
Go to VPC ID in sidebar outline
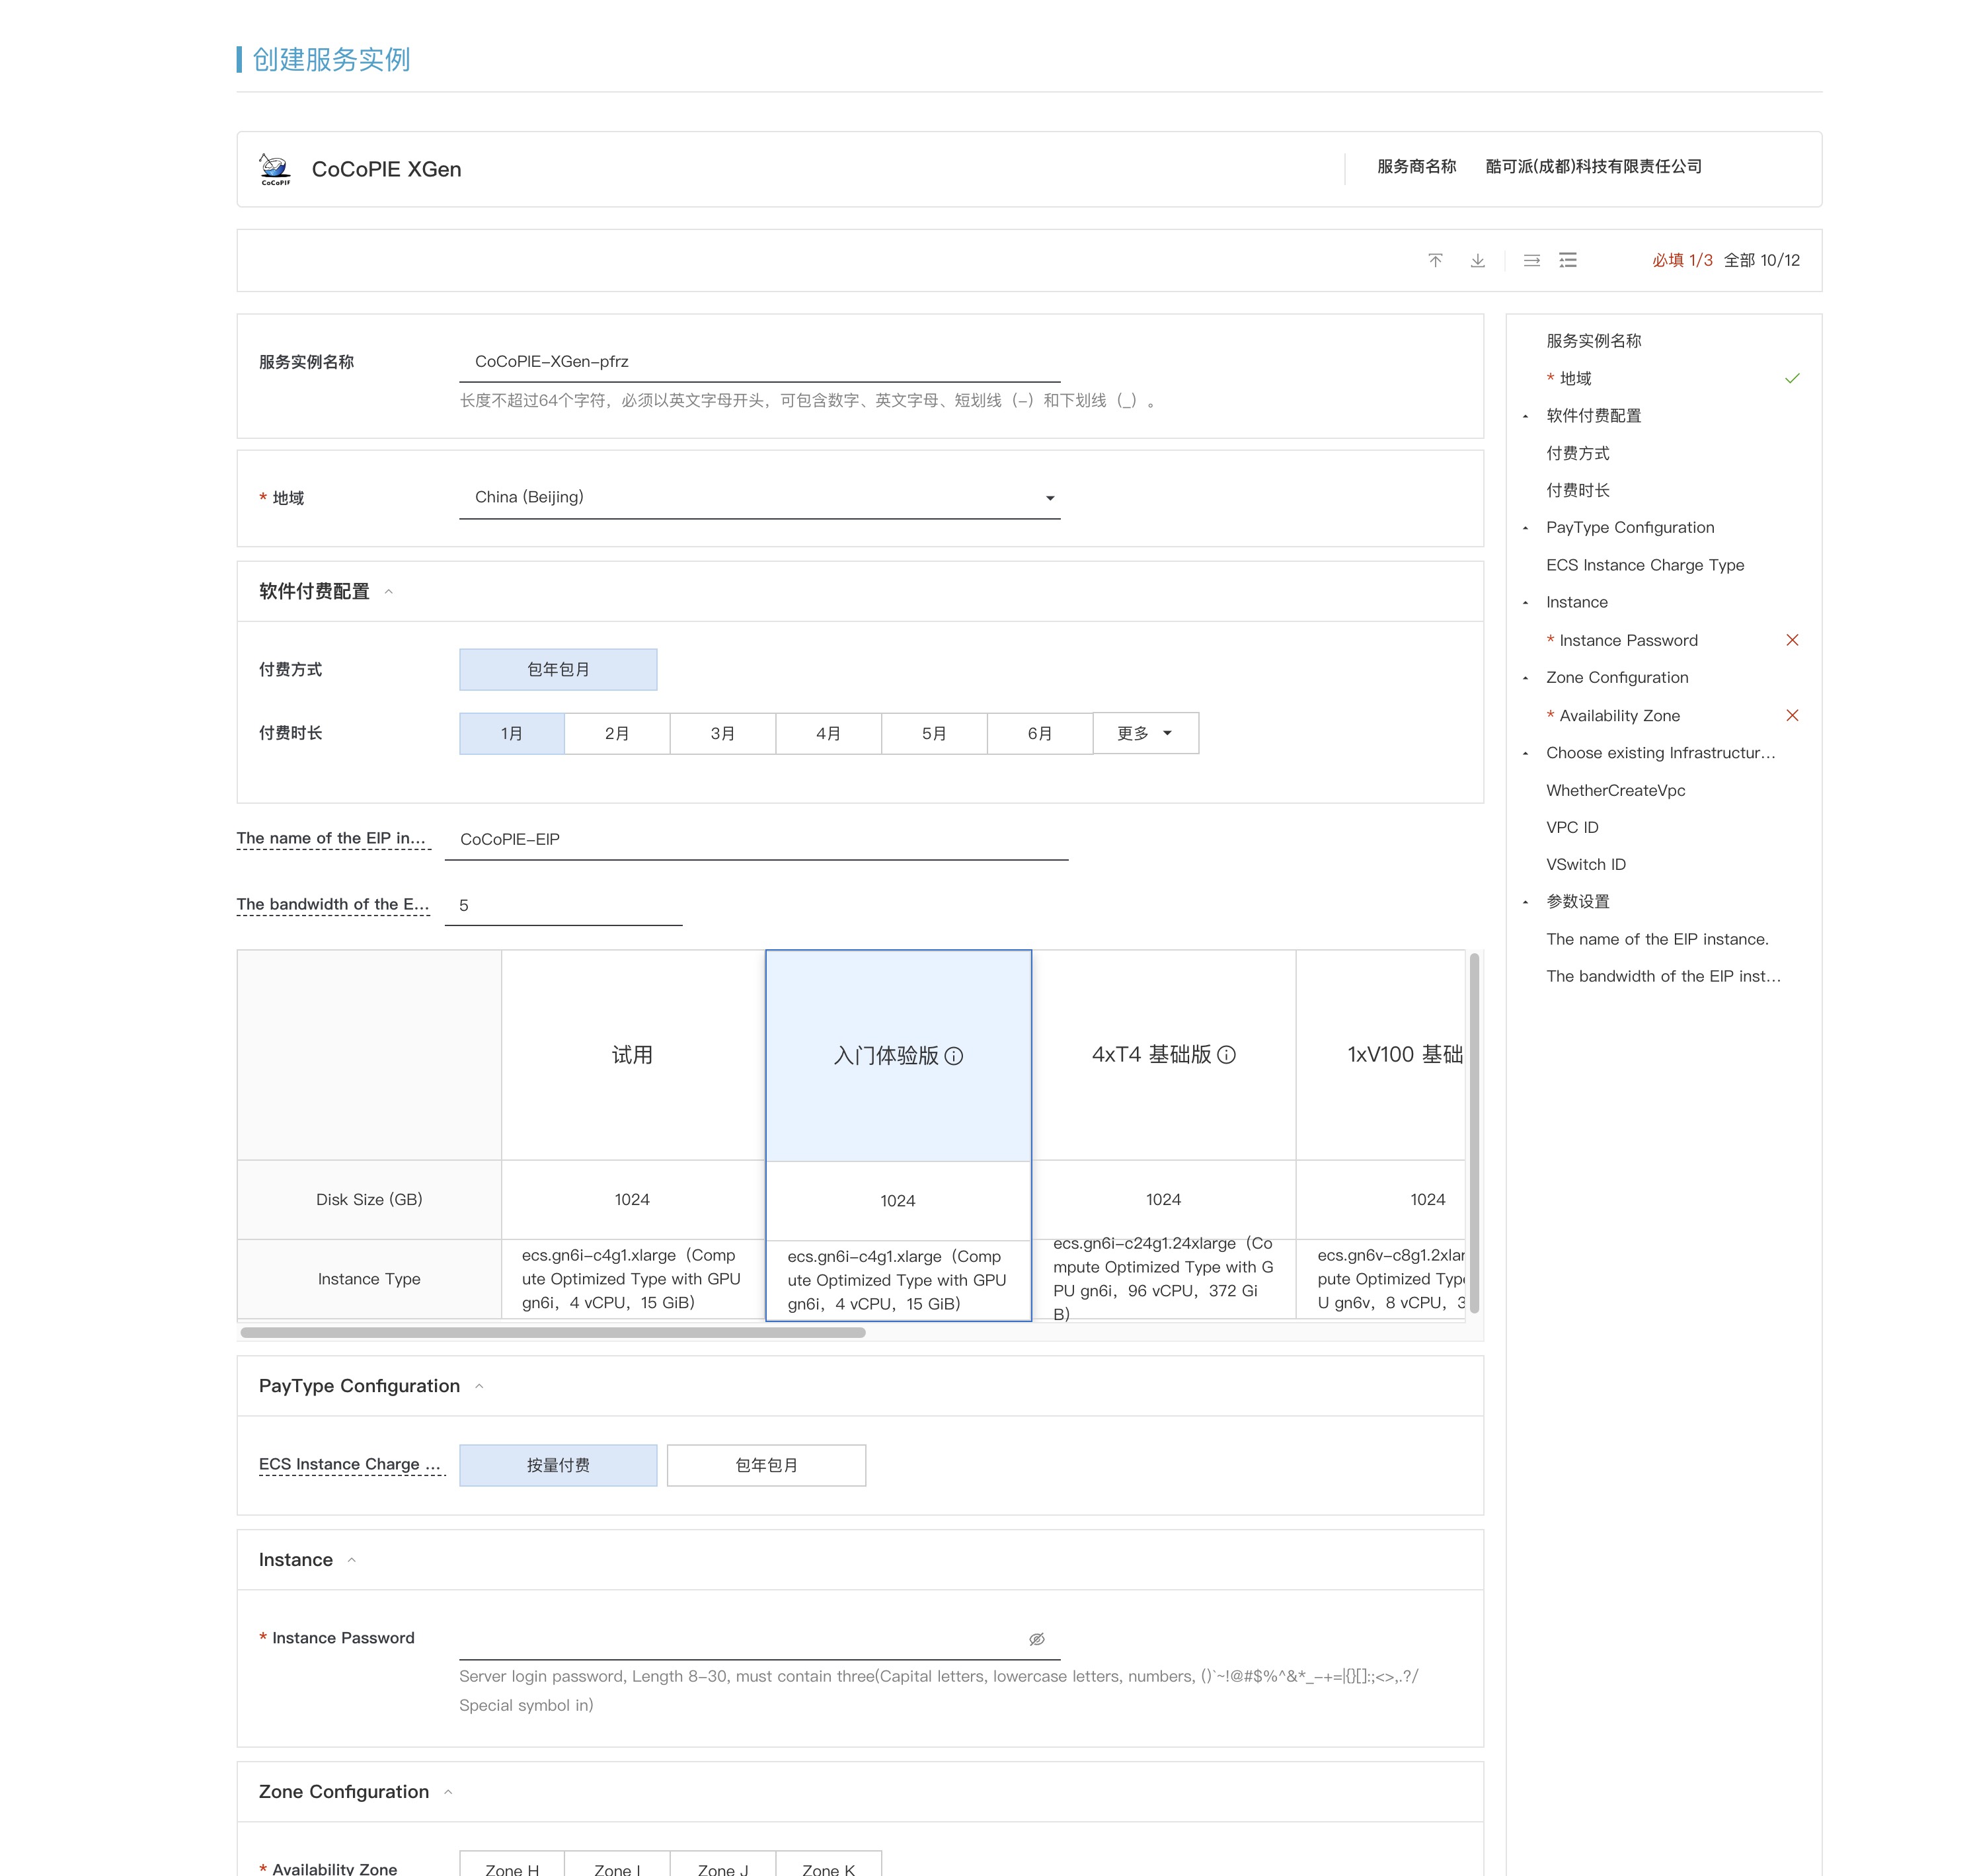coord(1572,827)
